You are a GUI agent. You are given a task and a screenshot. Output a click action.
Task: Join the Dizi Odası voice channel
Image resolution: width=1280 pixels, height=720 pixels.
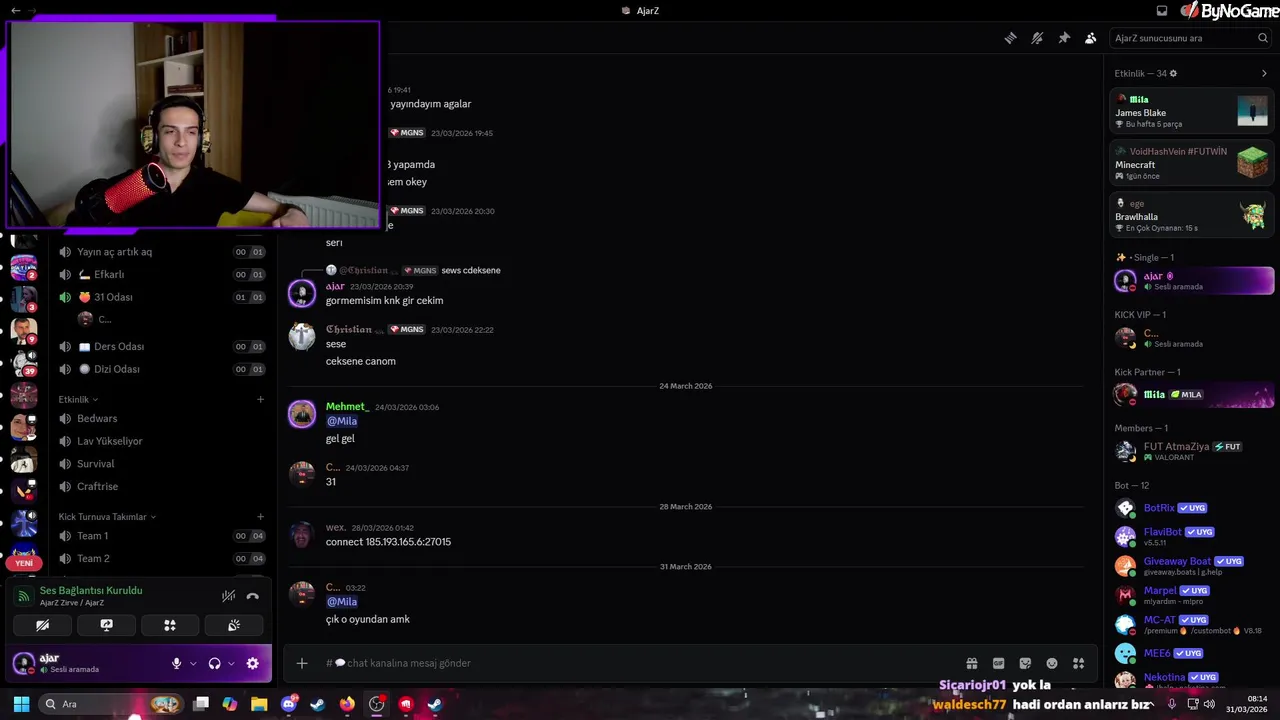[160, 369]
